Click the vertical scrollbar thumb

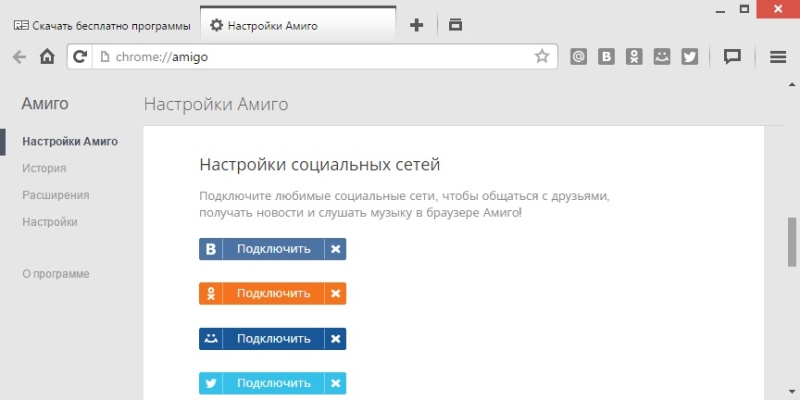(792, 242)
